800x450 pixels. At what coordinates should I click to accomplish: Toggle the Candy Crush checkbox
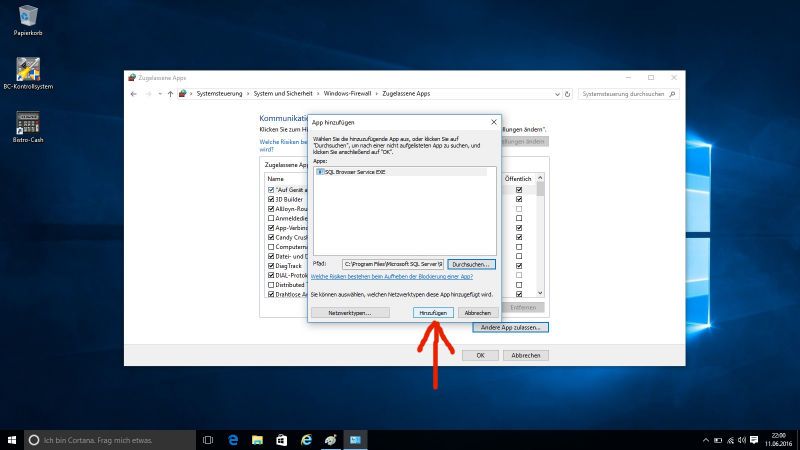pyautogui.click(x=271, y=237)
